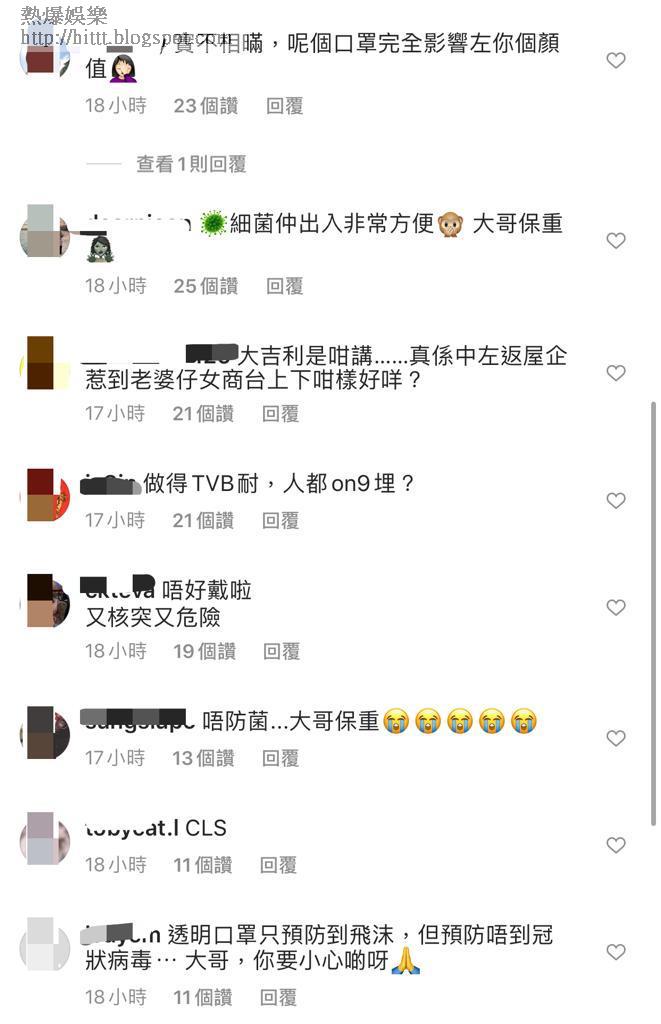
Task: Click the vertical scrollbar on right
Action: (x=653, y=614)
